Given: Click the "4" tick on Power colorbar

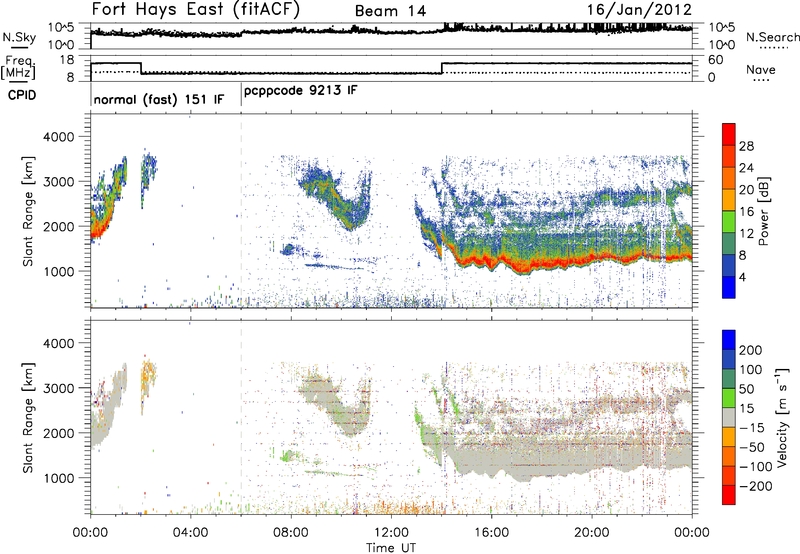Looking at the screenshot, I should coord(743,277).
